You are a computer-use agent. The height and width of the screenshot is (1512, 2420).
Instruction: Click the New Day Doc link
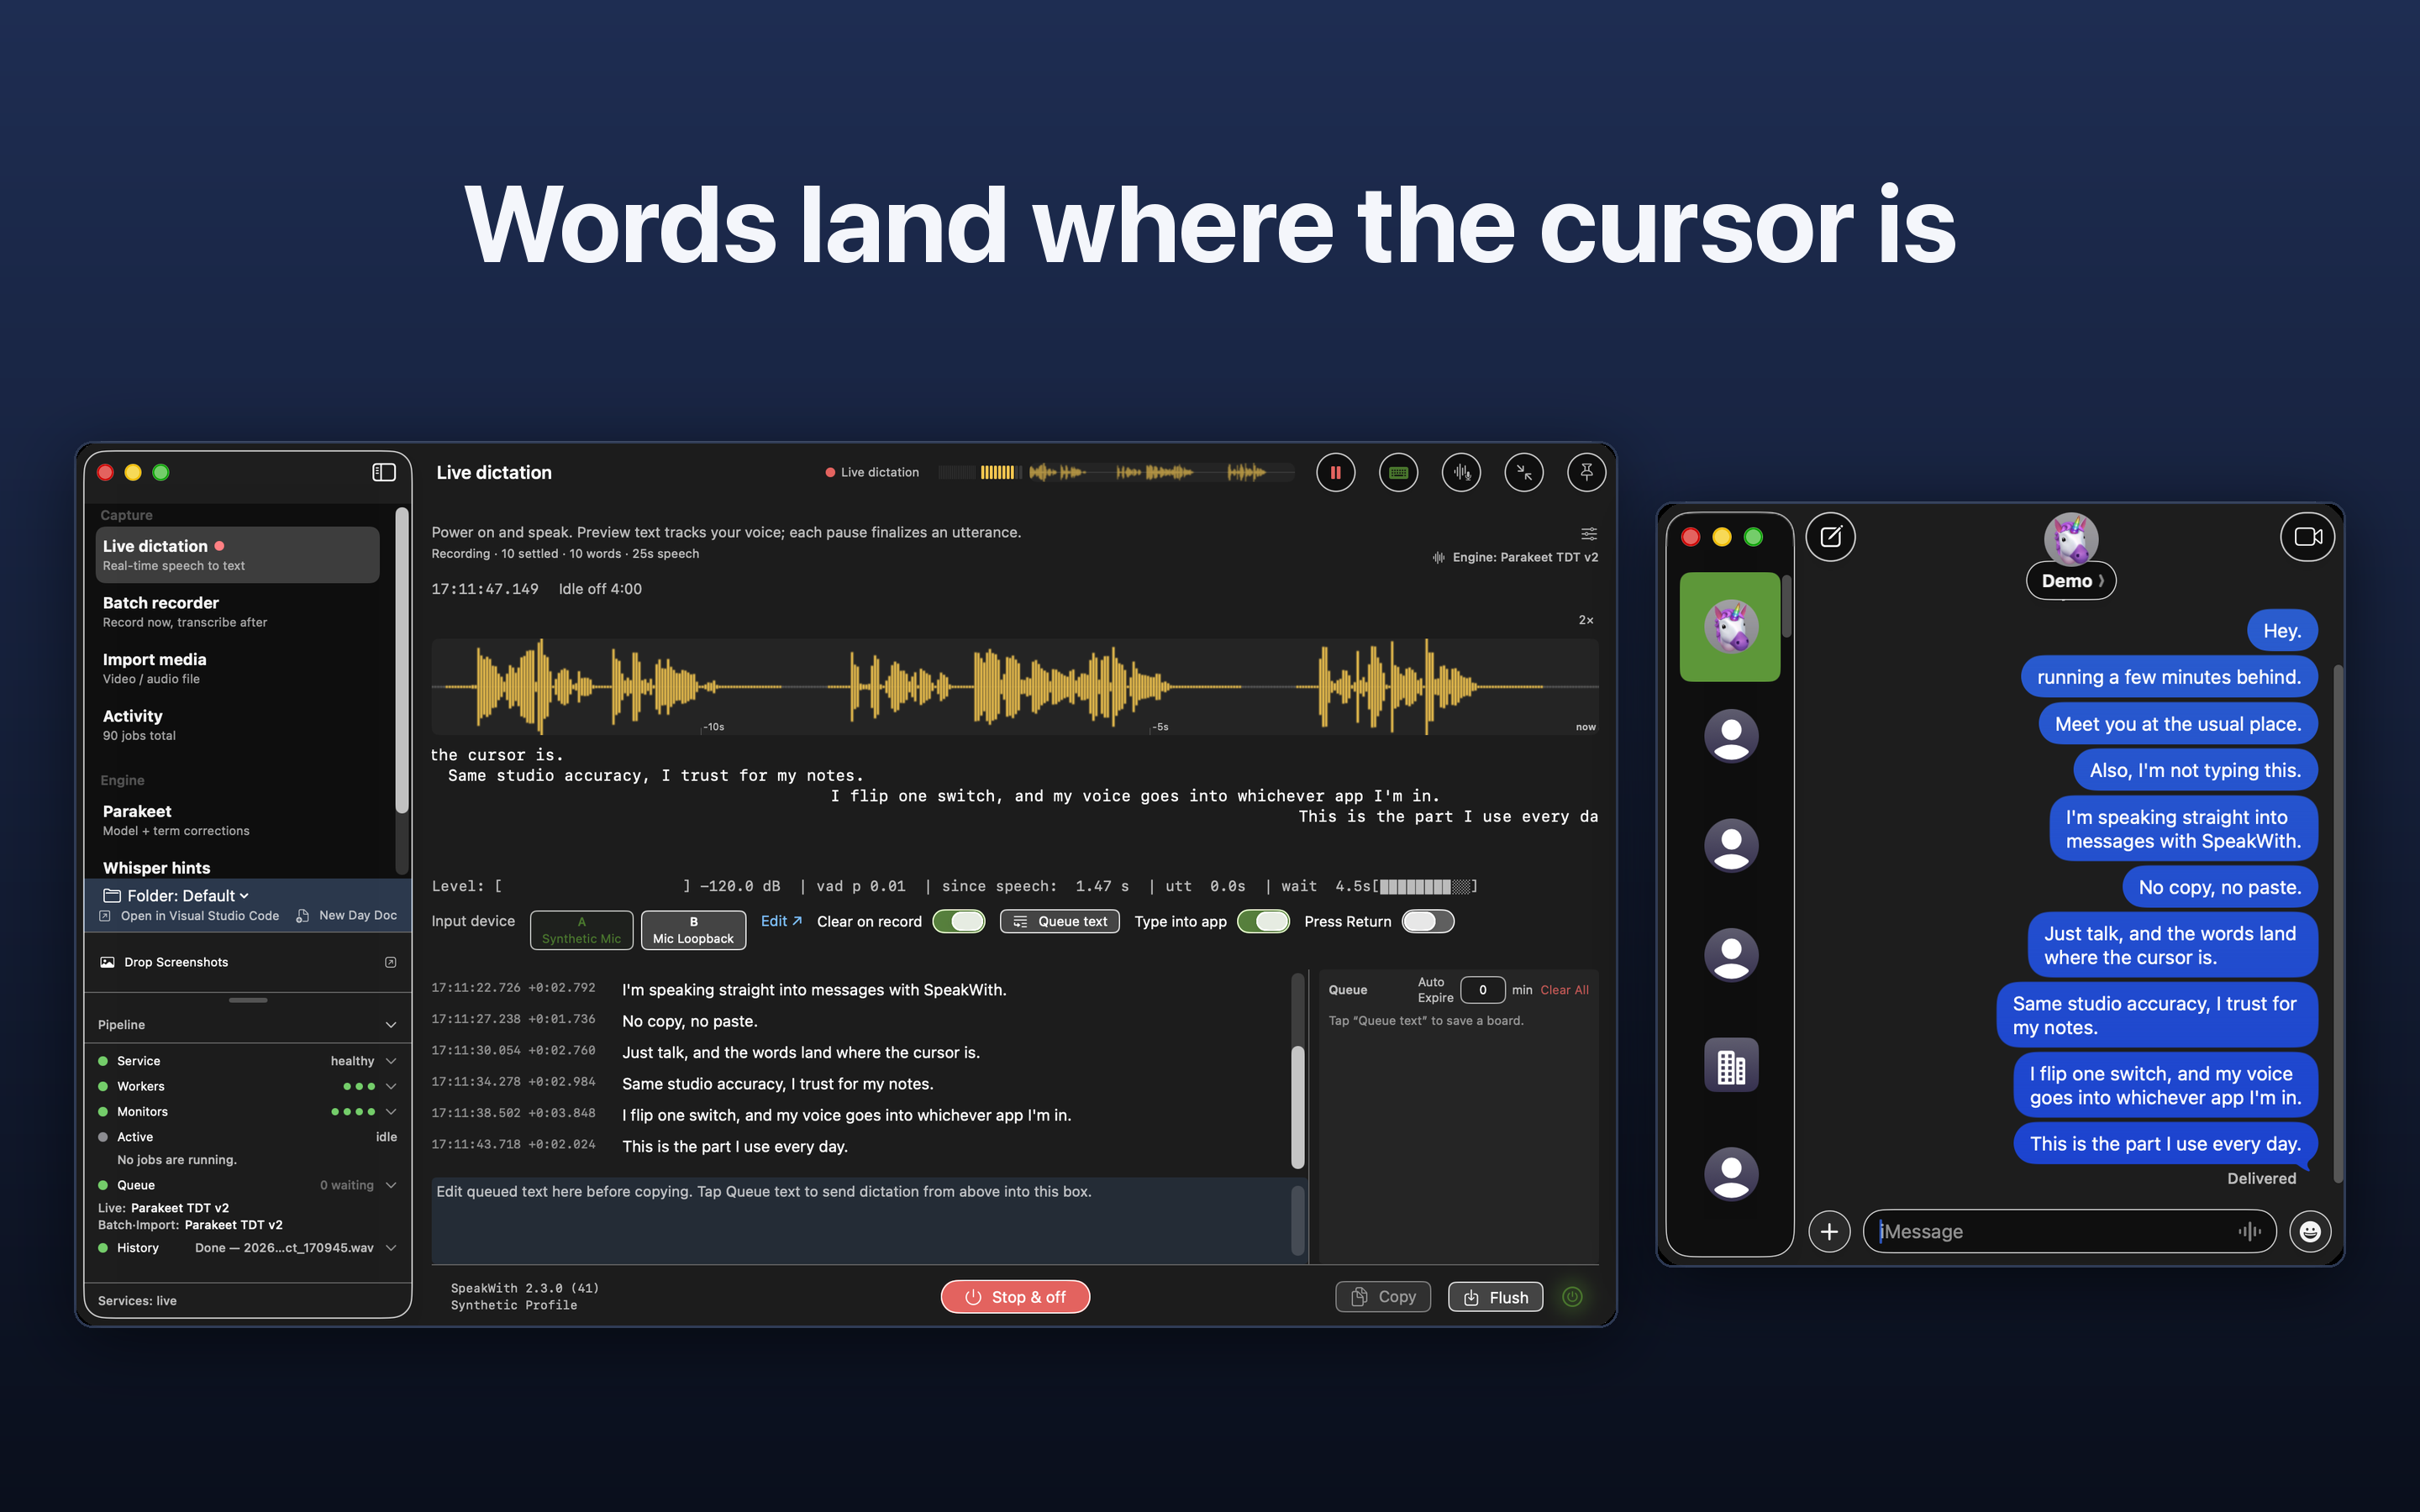(358, 915)
